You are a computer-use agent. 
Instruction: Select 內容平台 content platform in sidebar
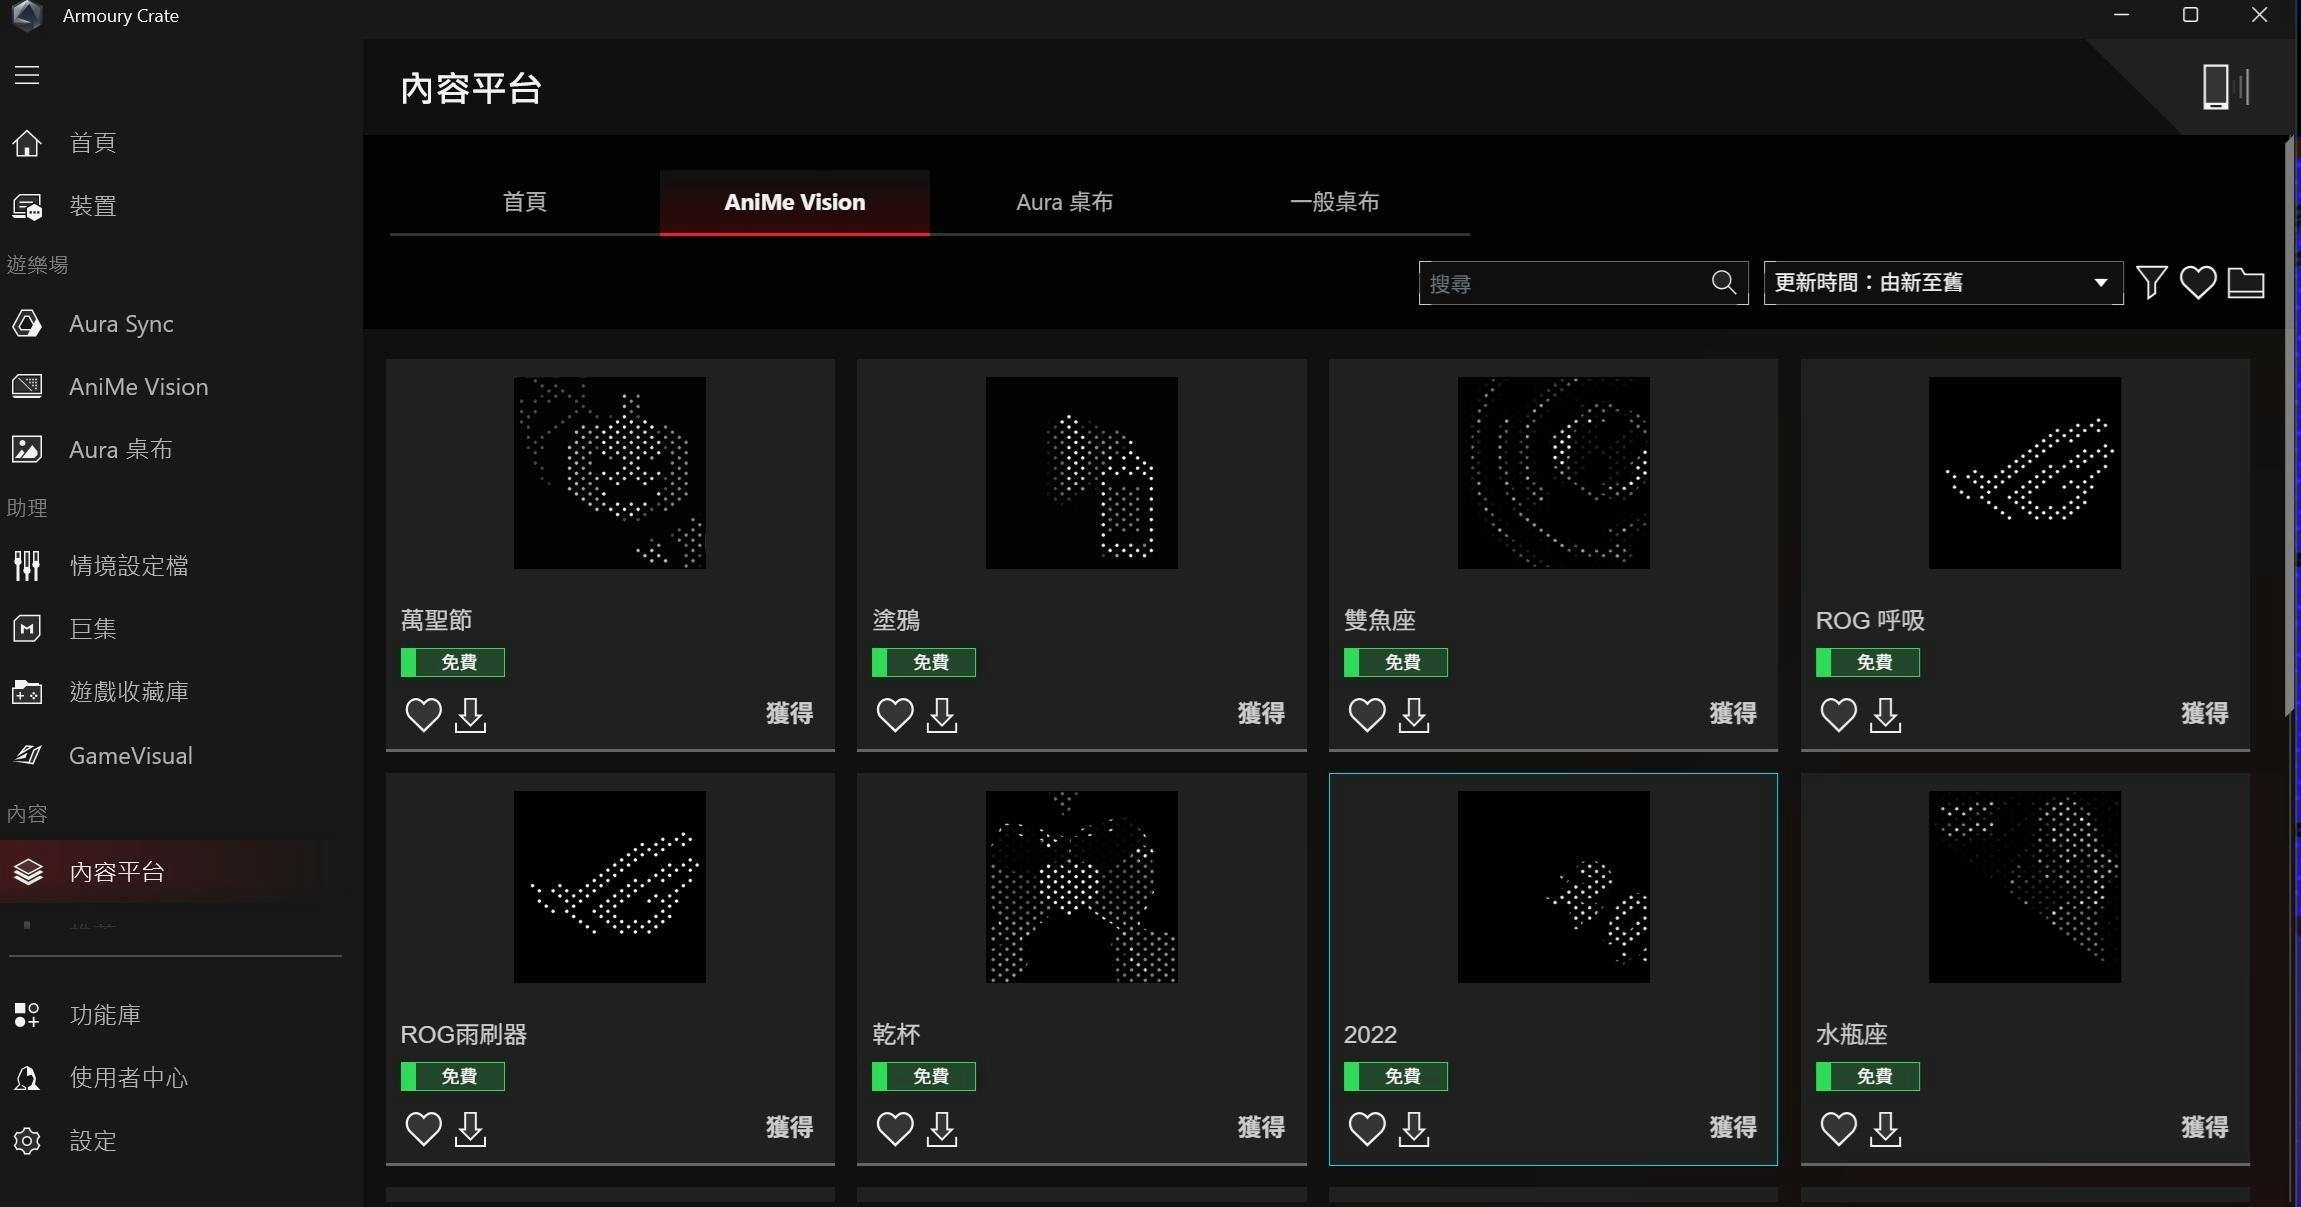coord(160,872)
